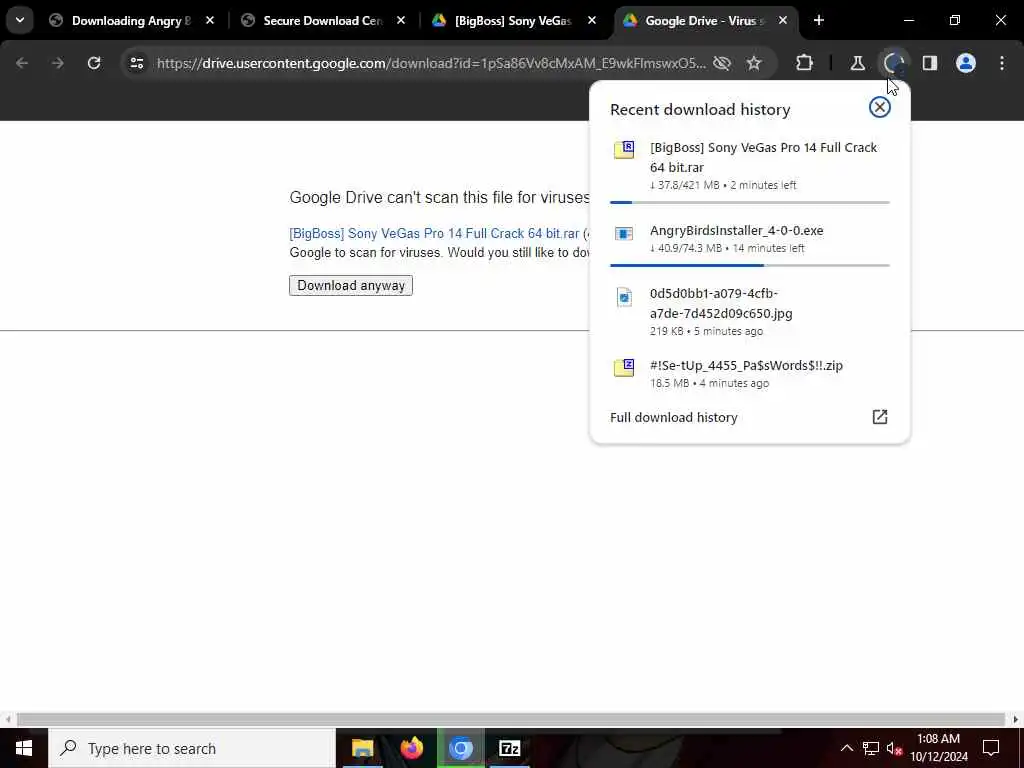View site information icon in address bar
This screenshot has height=768, width=1024.
pyautogui.click(x=137, y=63)
